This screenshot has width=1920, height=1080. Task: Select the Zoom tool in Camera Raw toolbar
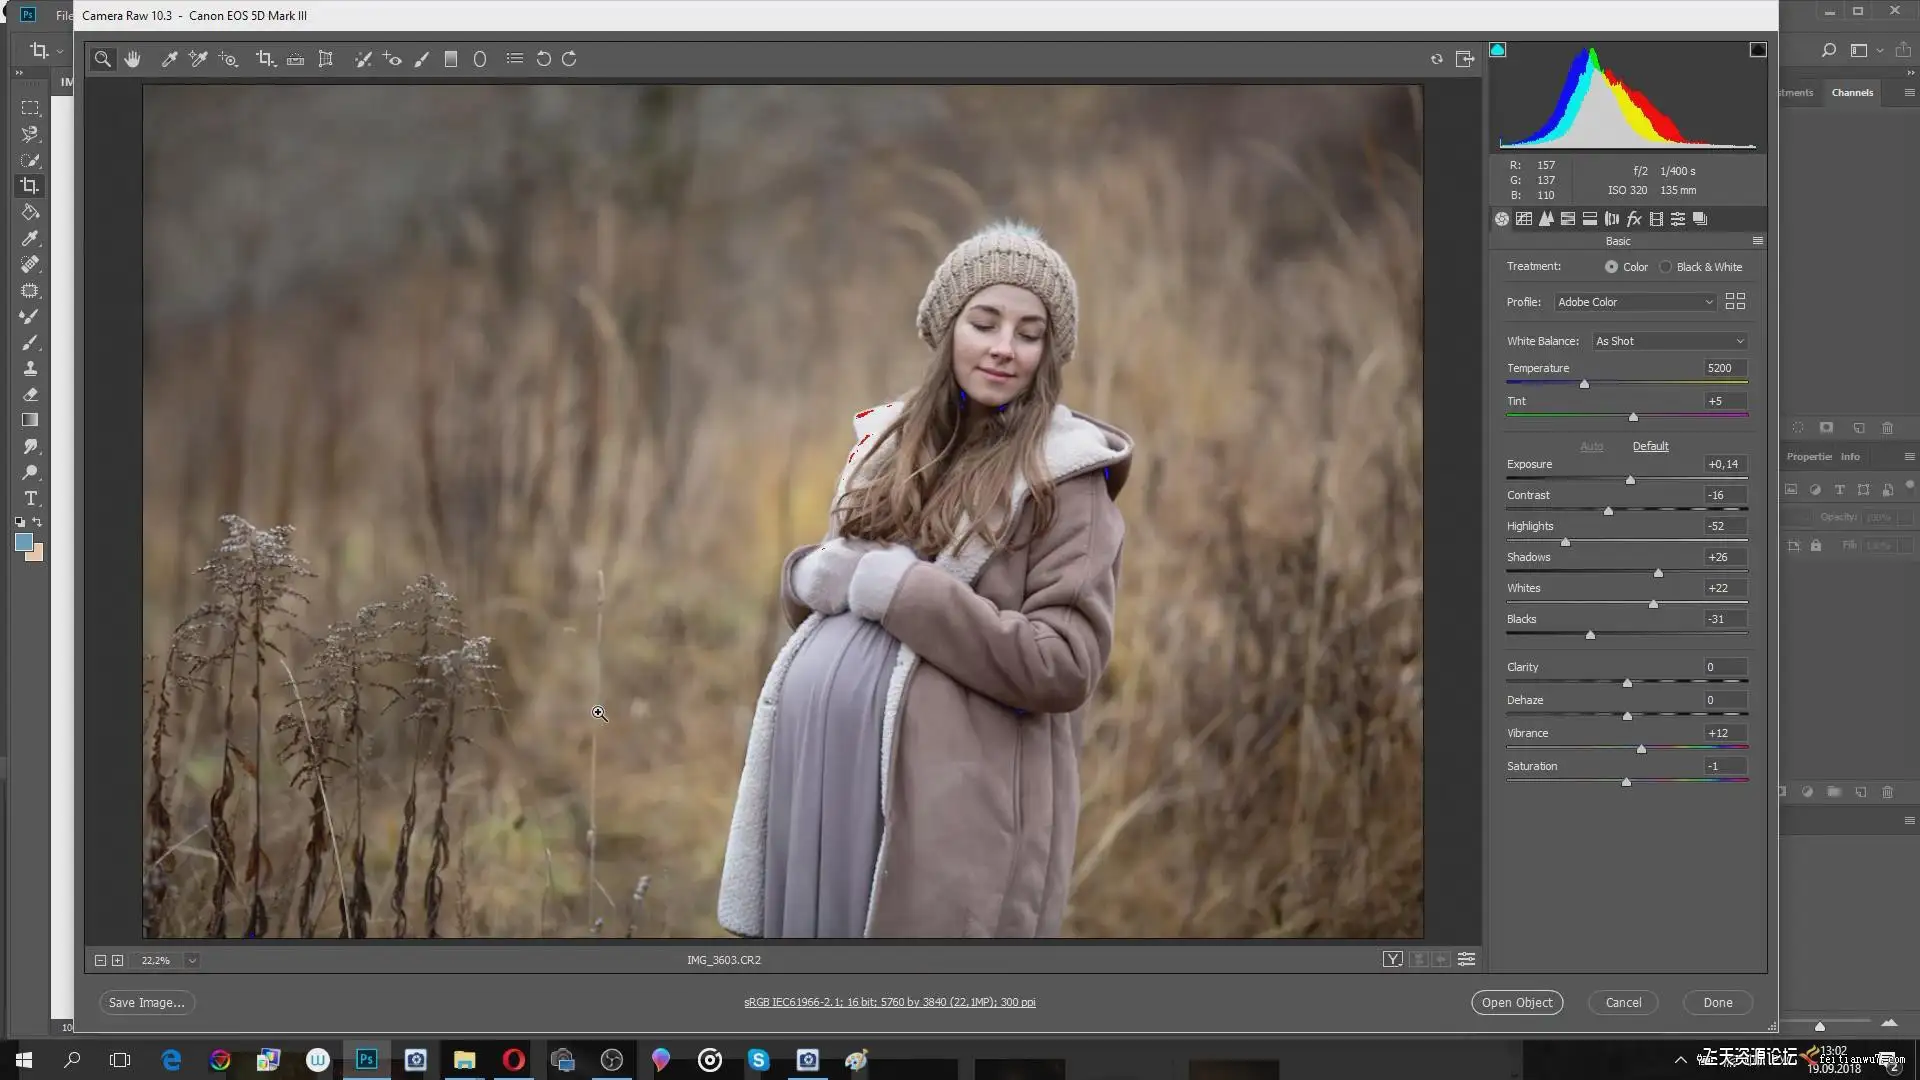click(102, 59)
